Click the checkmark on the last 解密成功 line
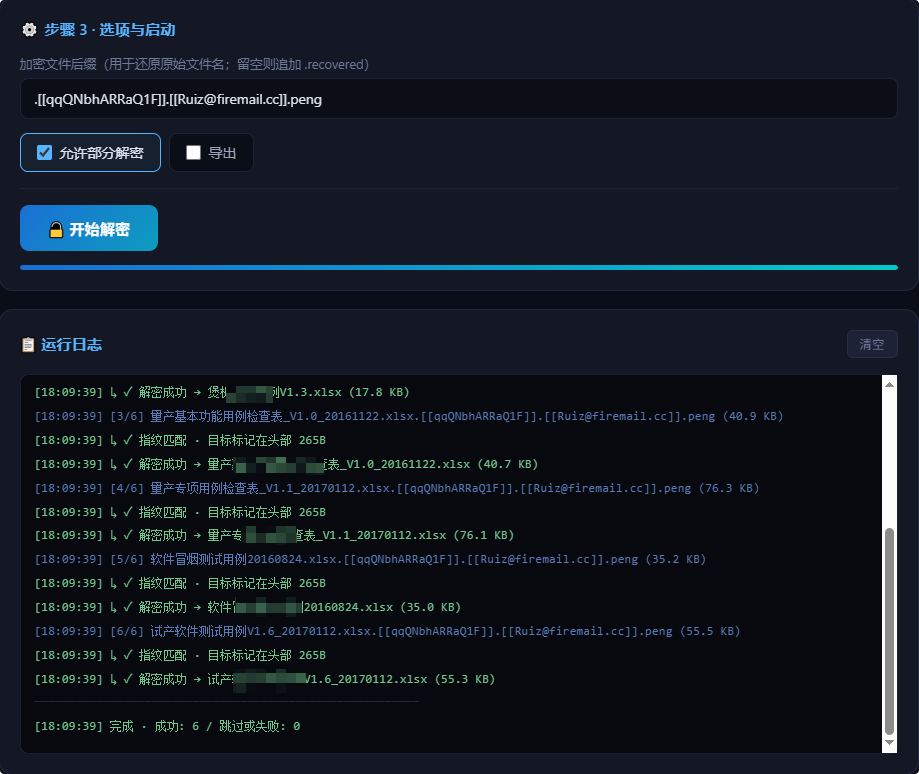This screenshot has height=774, width=919. (128, 679)
